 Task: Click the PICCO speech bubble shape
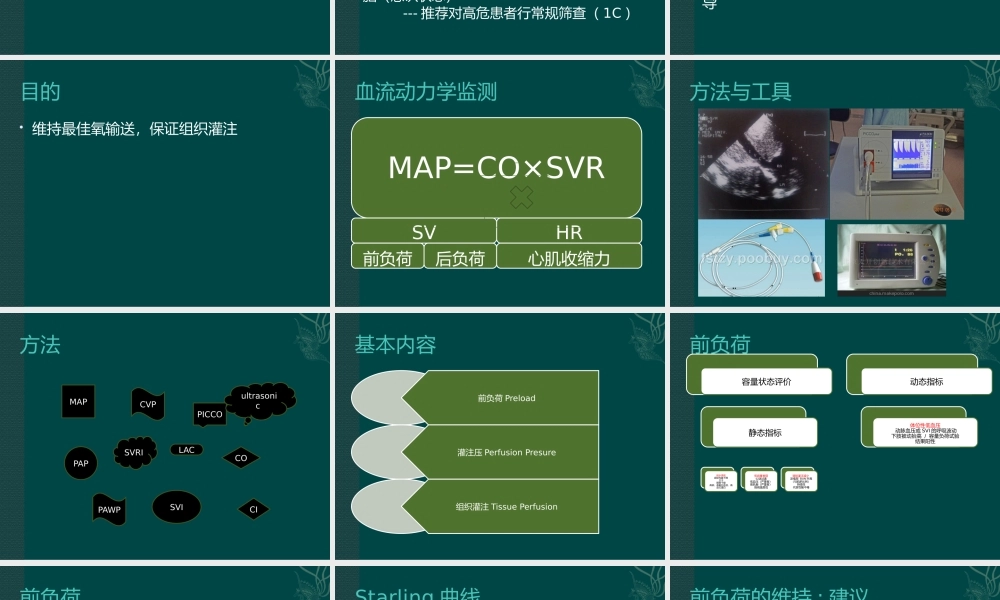pos(210,414)
